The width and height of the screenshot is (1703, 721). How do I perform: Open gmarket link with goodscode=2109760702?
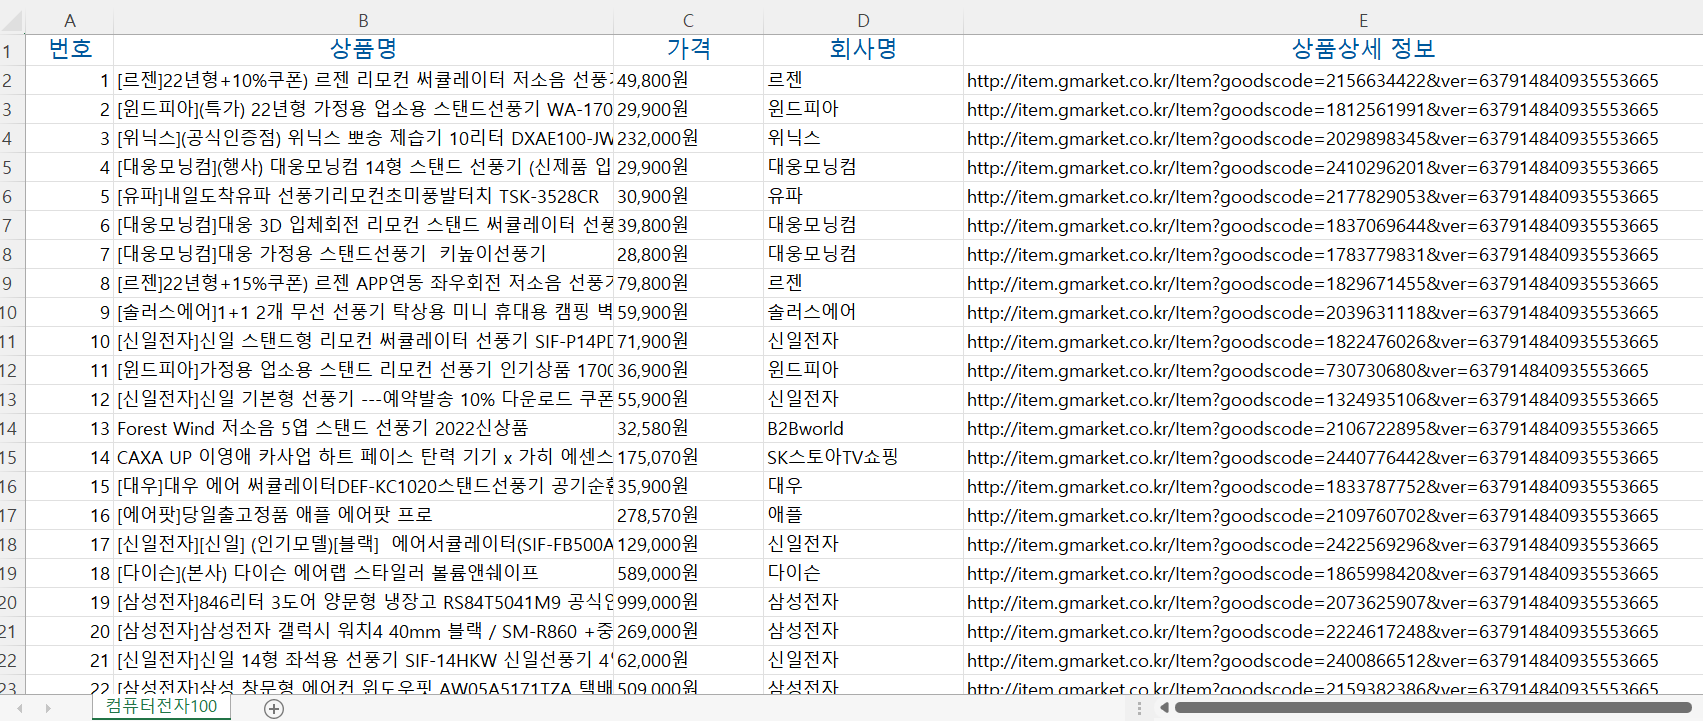coord(1312,516)
